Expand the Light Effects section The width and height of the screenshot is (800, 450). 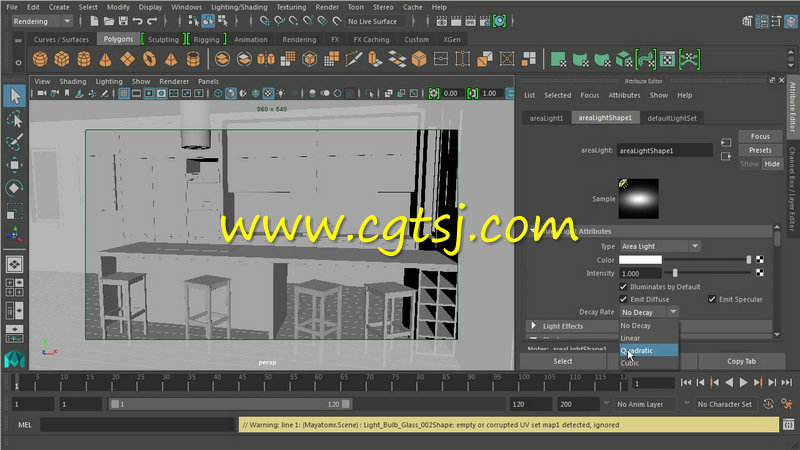click(534, 326)
